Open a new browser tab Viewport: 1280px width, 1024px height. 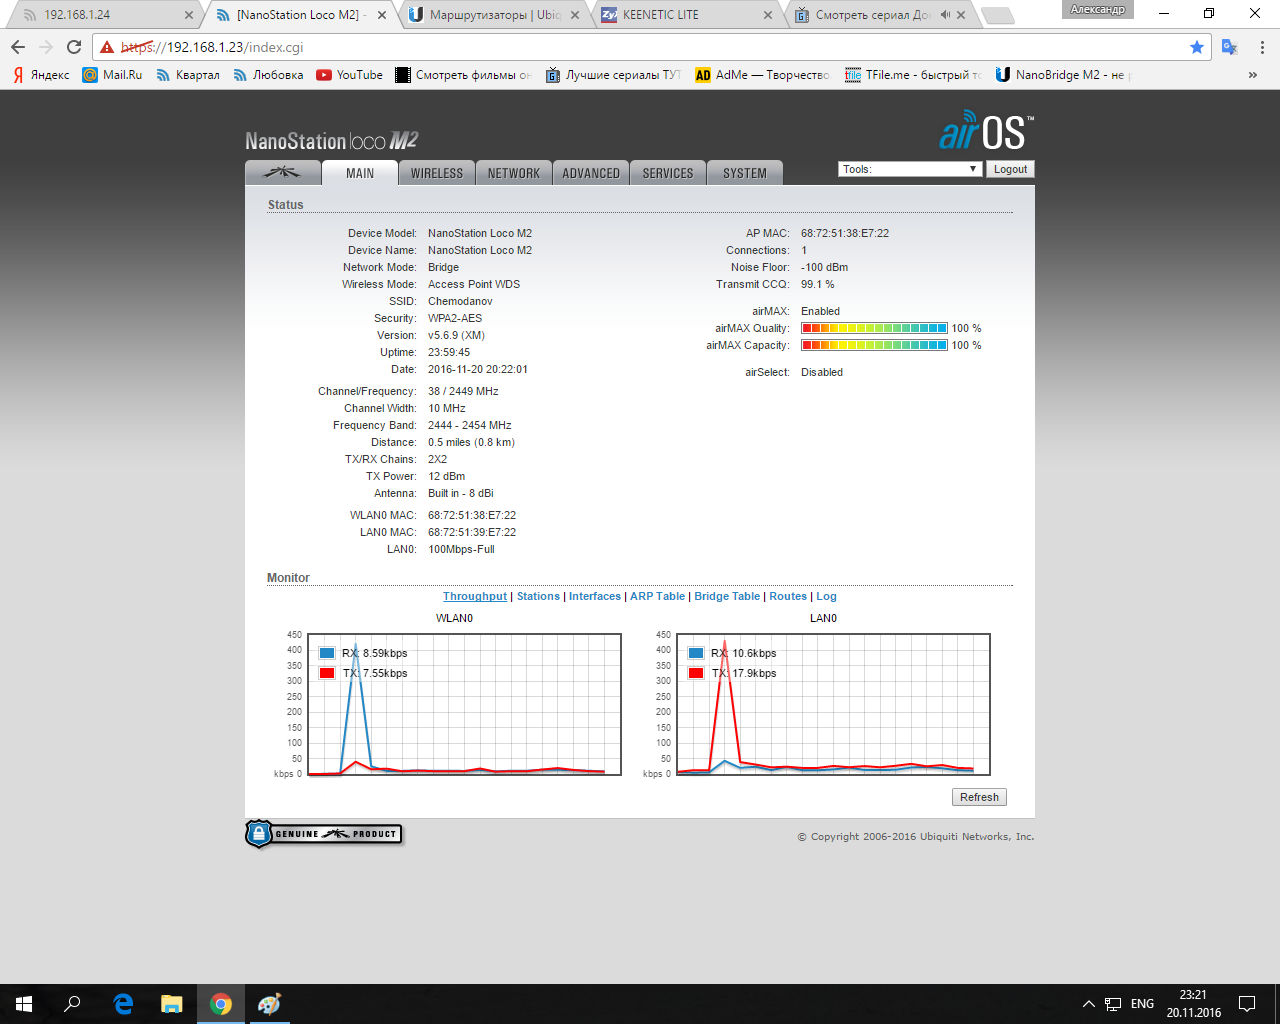pos(997,15)
